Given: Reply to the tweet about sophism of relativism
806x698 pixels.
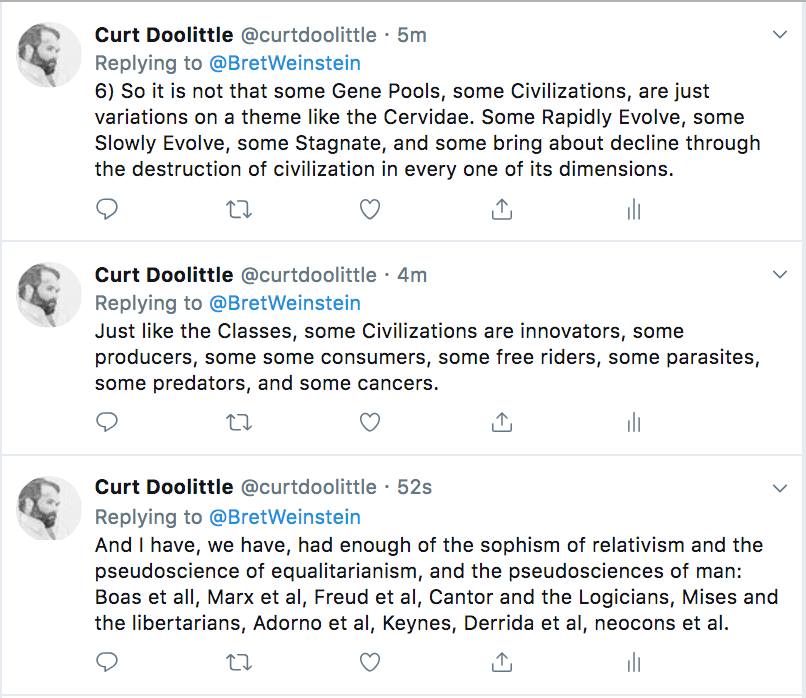Looking at the screenshot, I should pyautogui.click(x=107, y=662).
